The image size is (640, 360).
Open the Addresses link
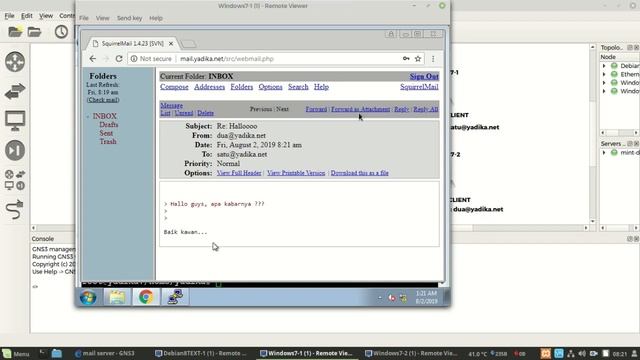click(x=209, y=87)
